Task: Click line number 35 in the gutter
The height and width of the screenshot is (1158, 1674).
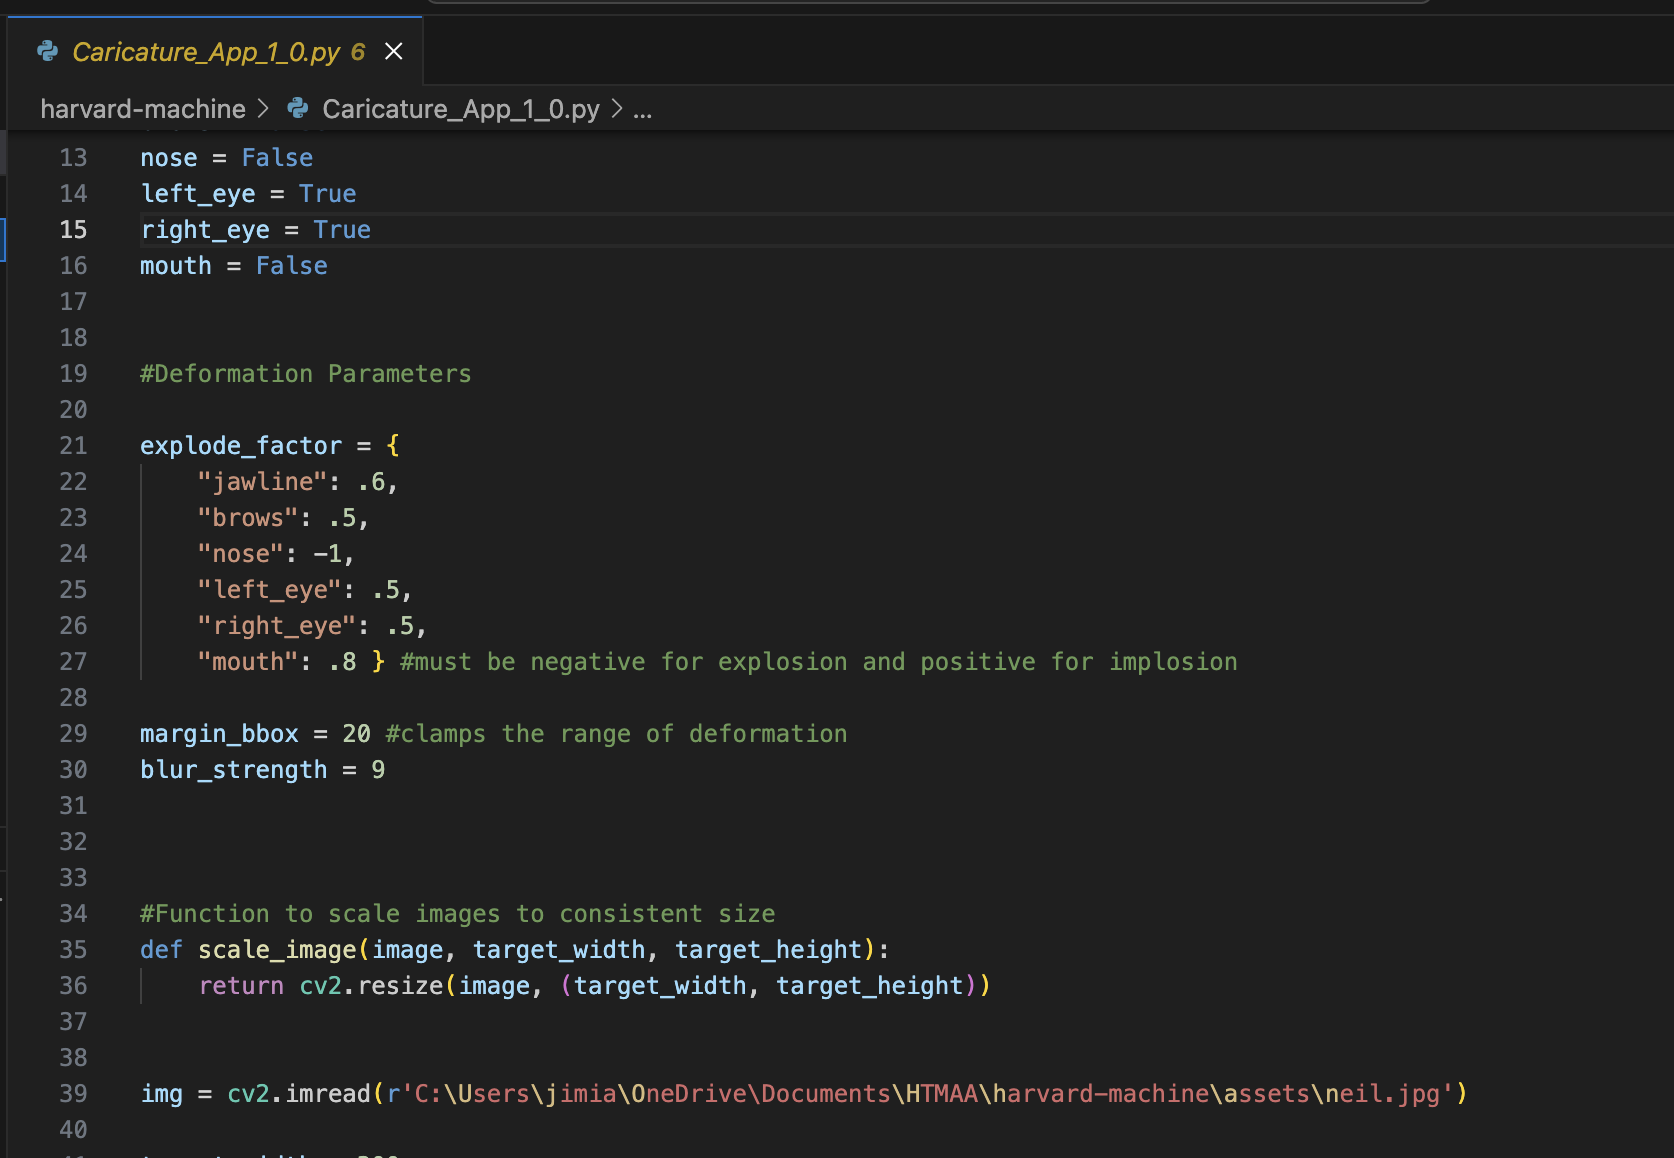Action: pyautogui.click(x=73, y=950)
